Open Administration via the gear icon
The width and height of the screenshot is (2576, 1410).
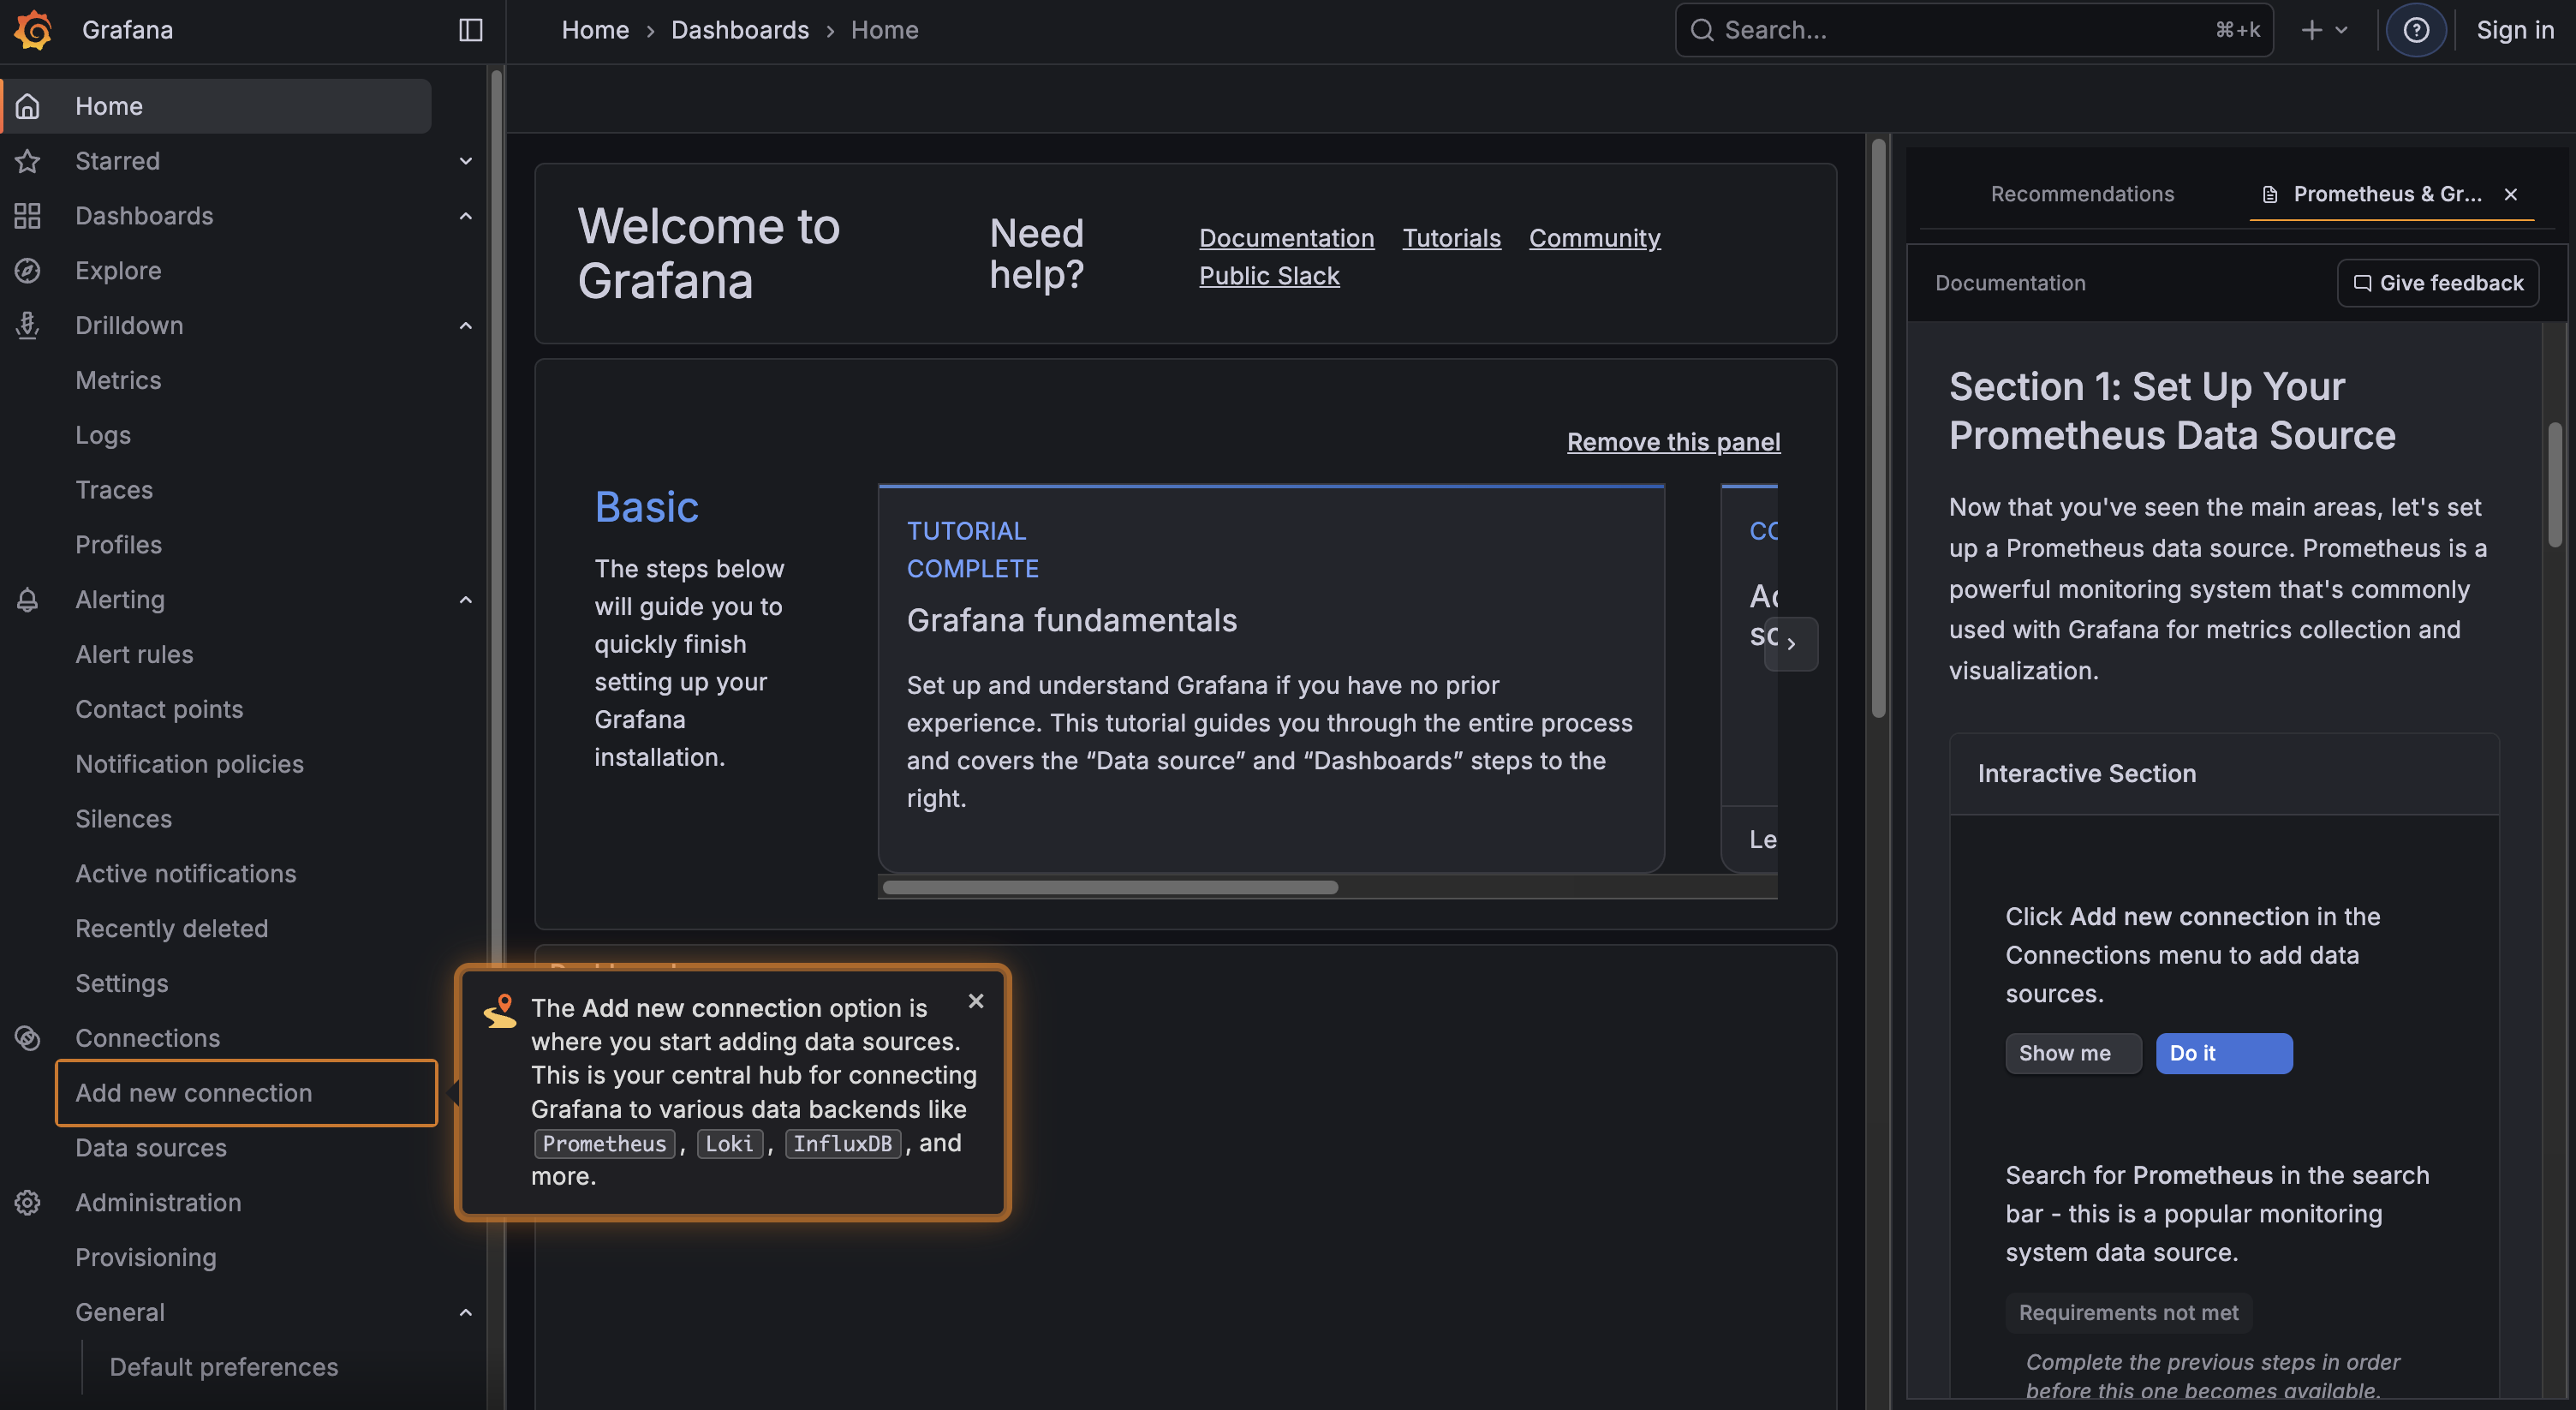point(27,1202)
